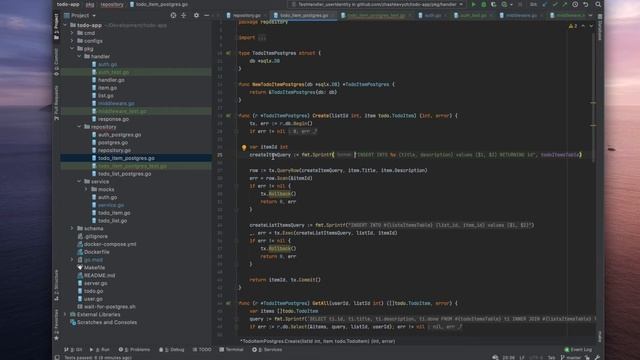Screen dimensions: 640x360
Task: Update project with Git pull arrow
Action: pyautogui.click(x=545, y=4)
